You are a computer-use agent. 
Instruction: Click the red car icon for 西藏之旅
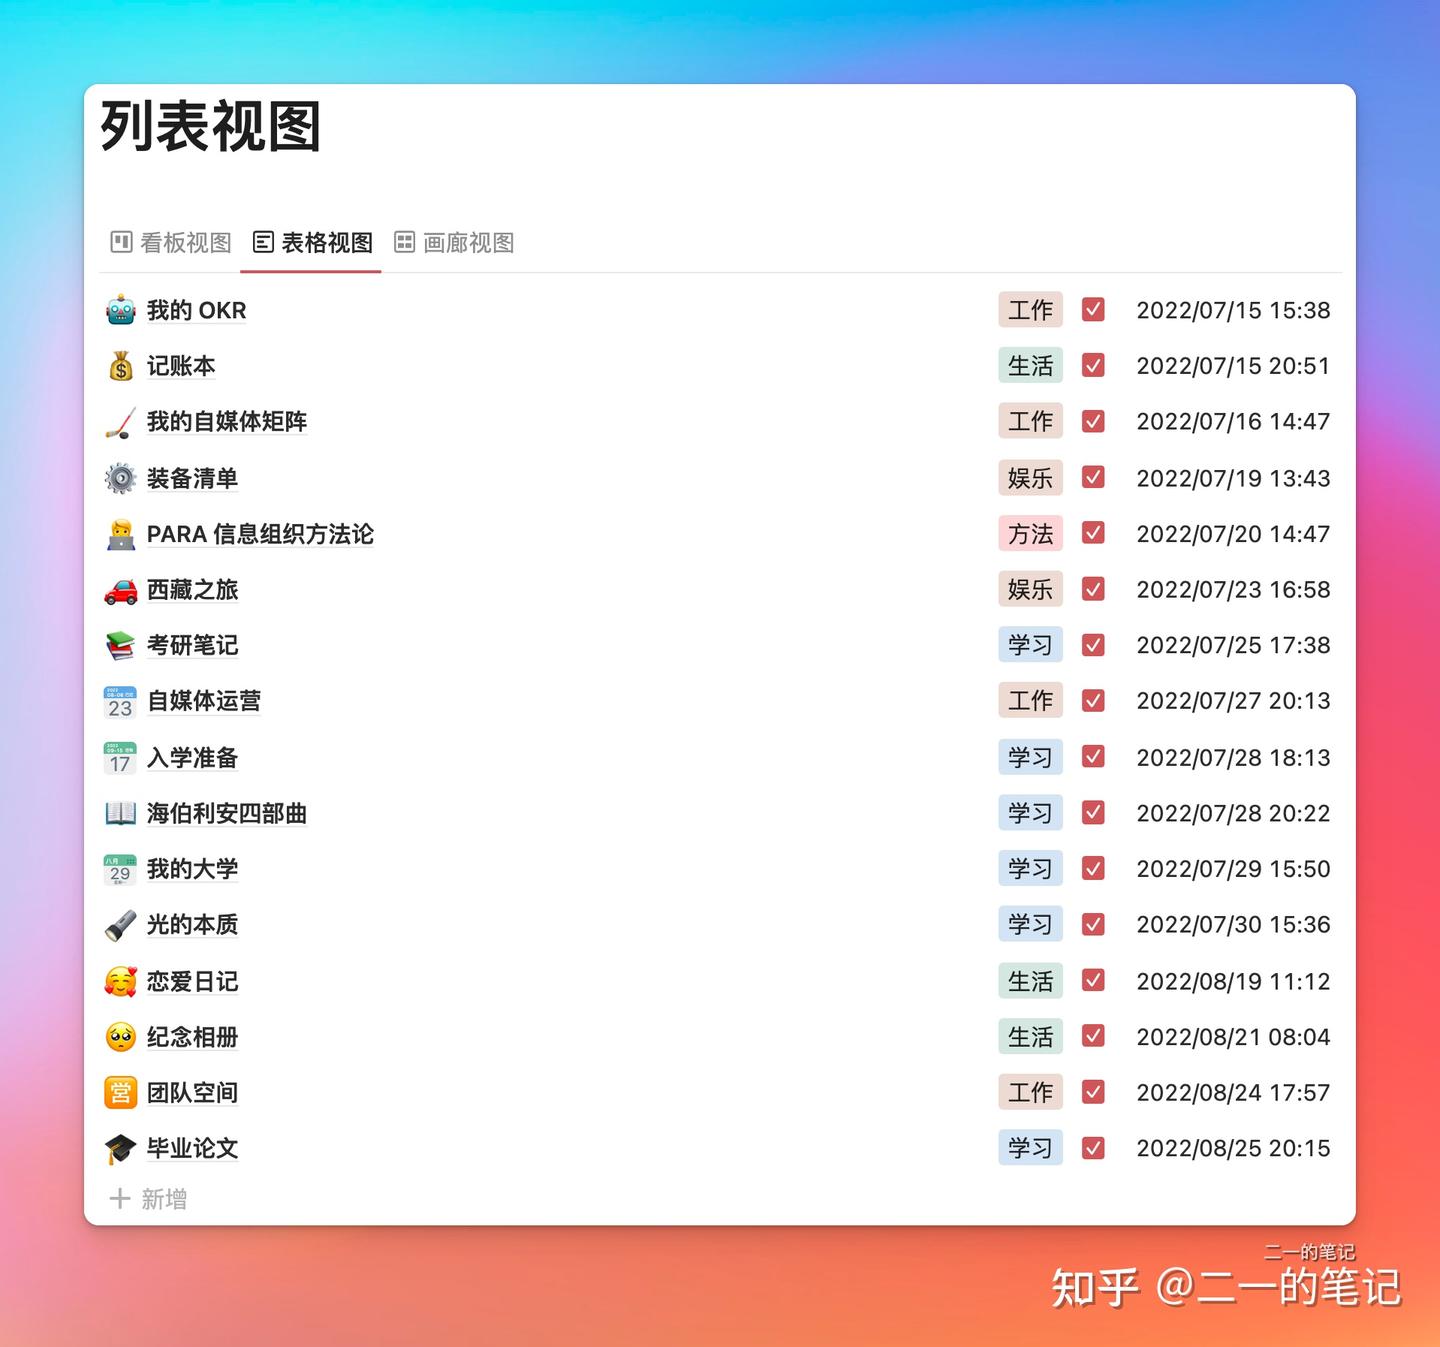[x=120, y=590]
